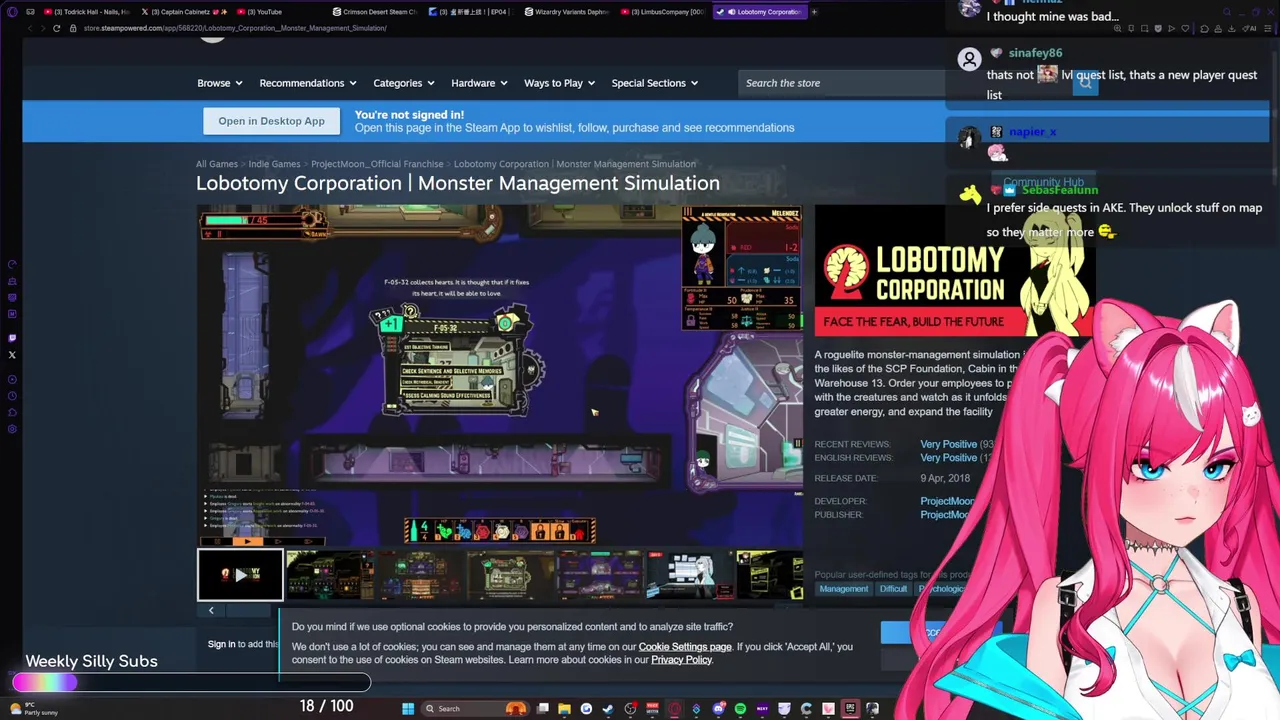Click the sidebar extensions cube icon
Image resolution: width=1280 pixels, height=720 pixels.
[12, 412]
